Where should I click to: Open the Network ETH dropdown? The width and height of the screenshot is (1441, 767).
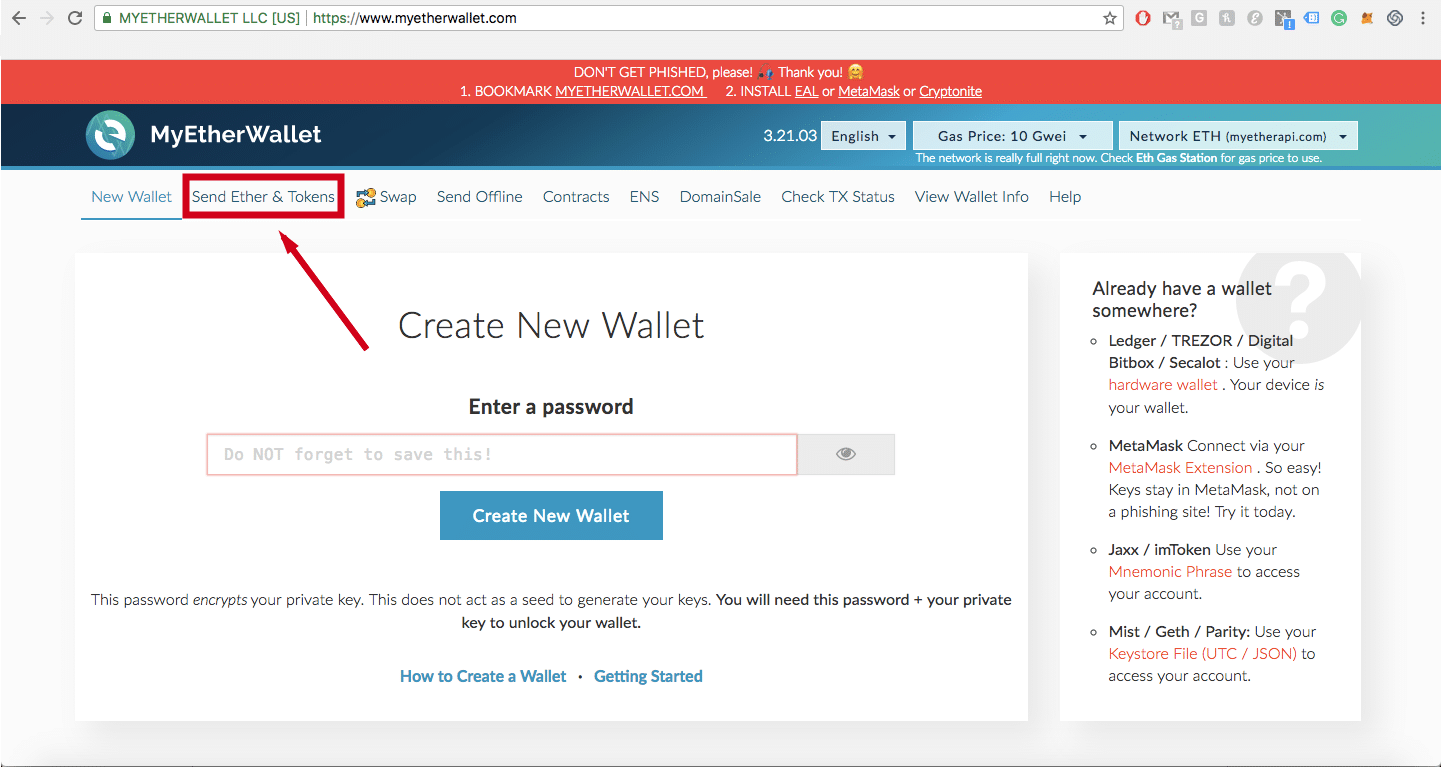[1238, 136]
